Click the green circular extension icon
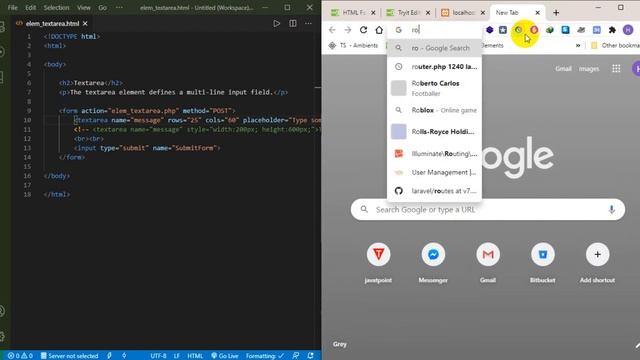The image size is (640, 360). point(518,30)
